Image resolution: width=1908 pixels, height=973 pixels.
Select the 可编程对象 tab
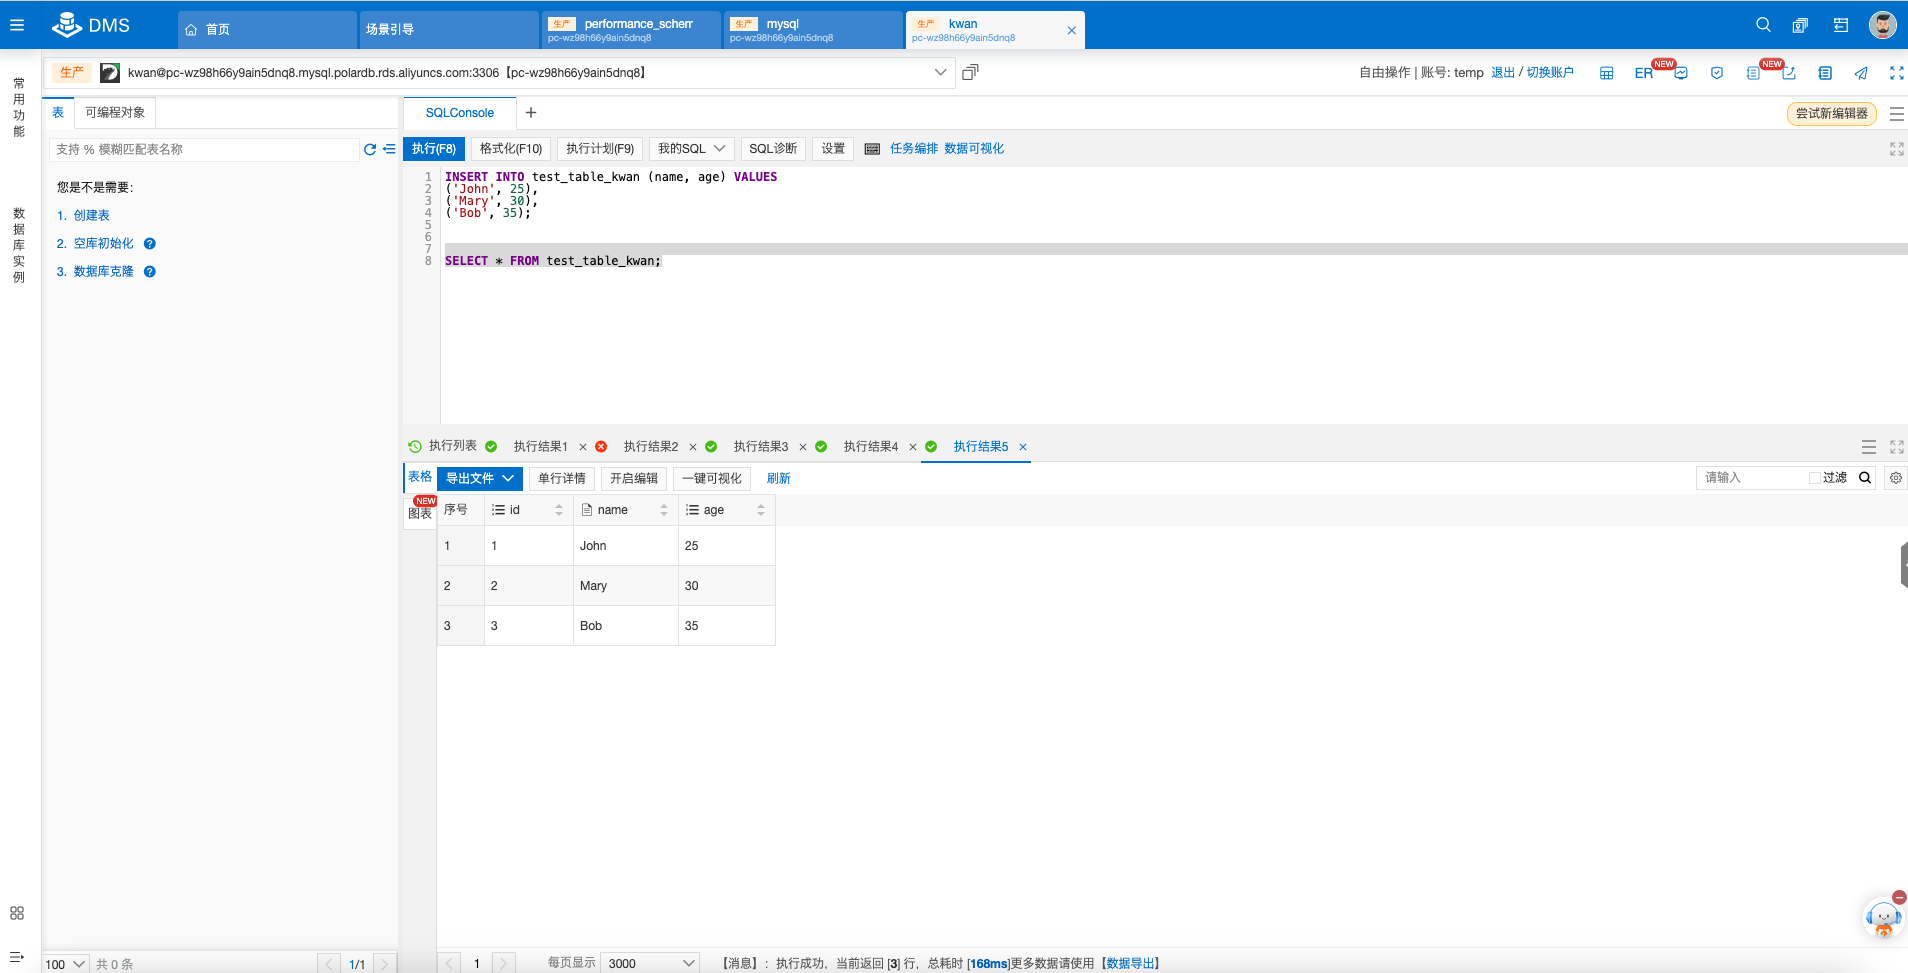(x=115, y=113)
